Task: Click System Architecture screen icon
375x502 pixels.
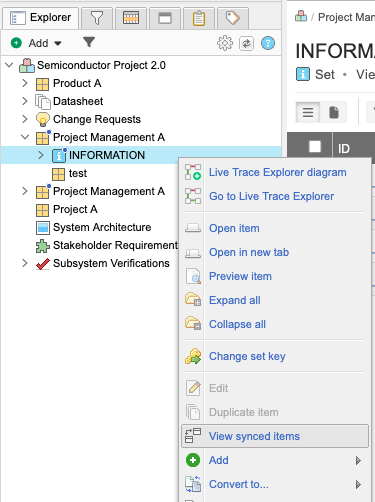Action: (43, 228)
